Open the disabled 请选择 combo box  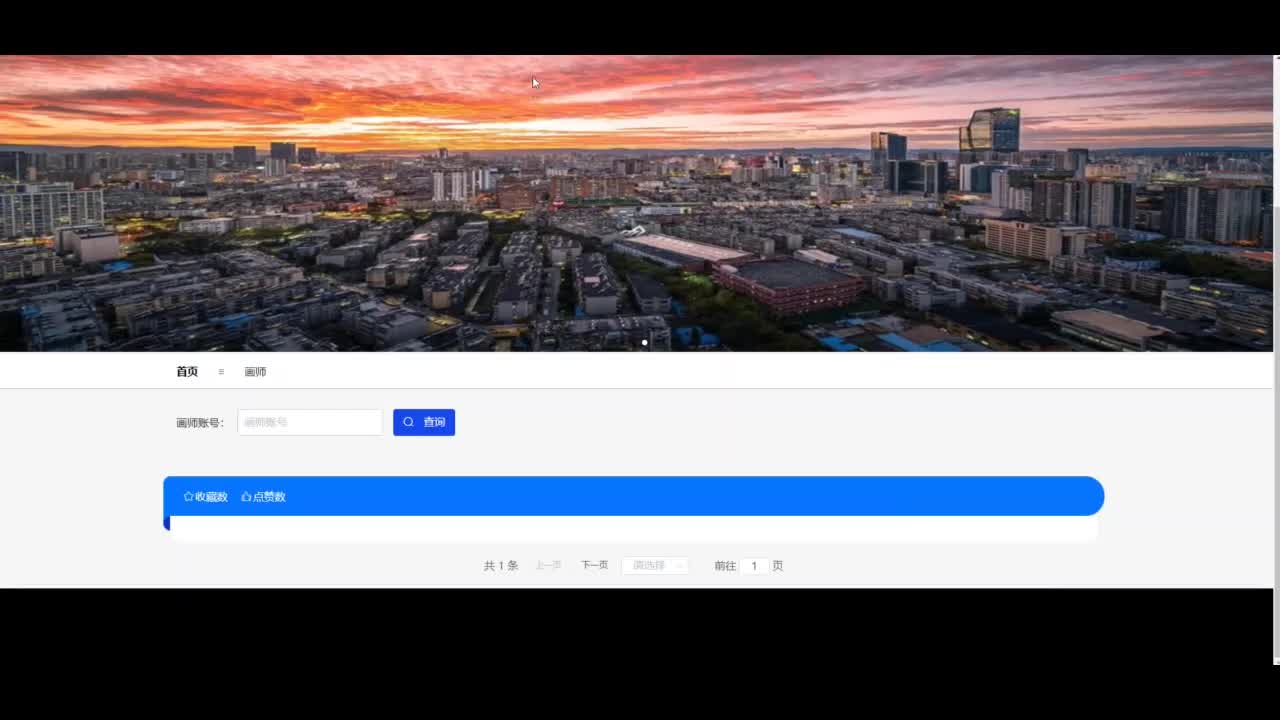point(655,565)
